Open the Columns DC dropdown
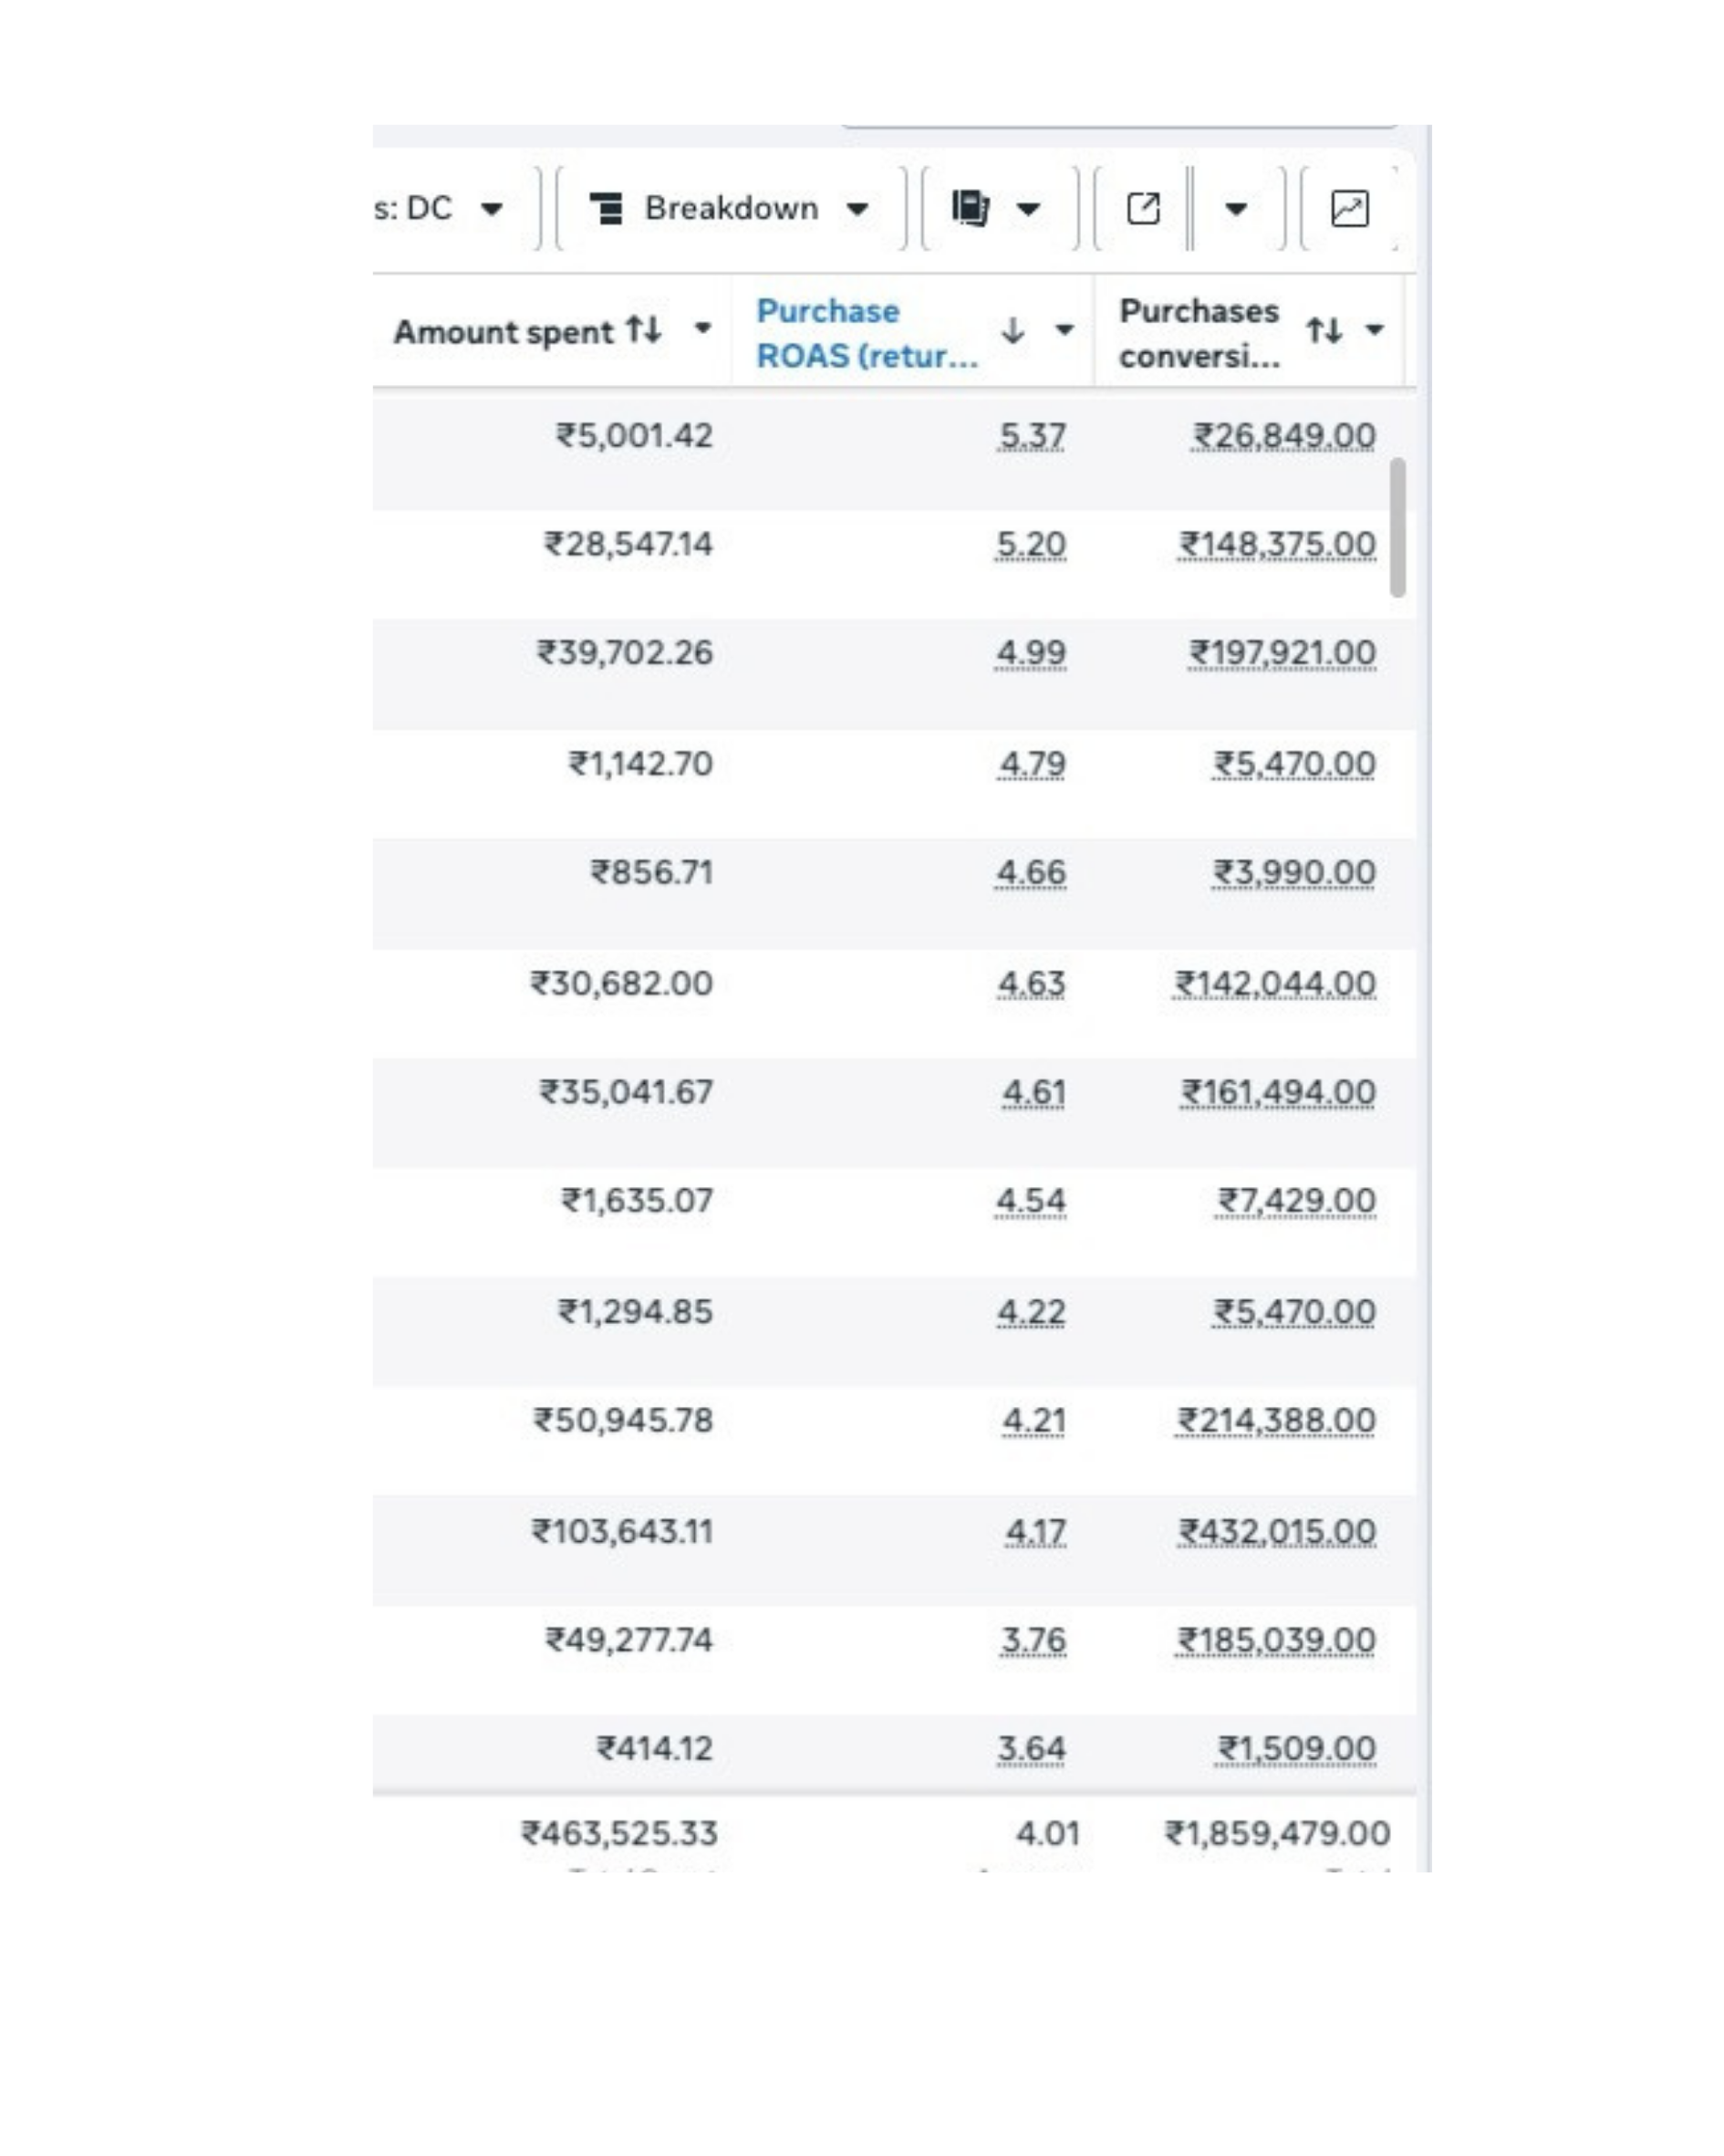 point(440,208)
